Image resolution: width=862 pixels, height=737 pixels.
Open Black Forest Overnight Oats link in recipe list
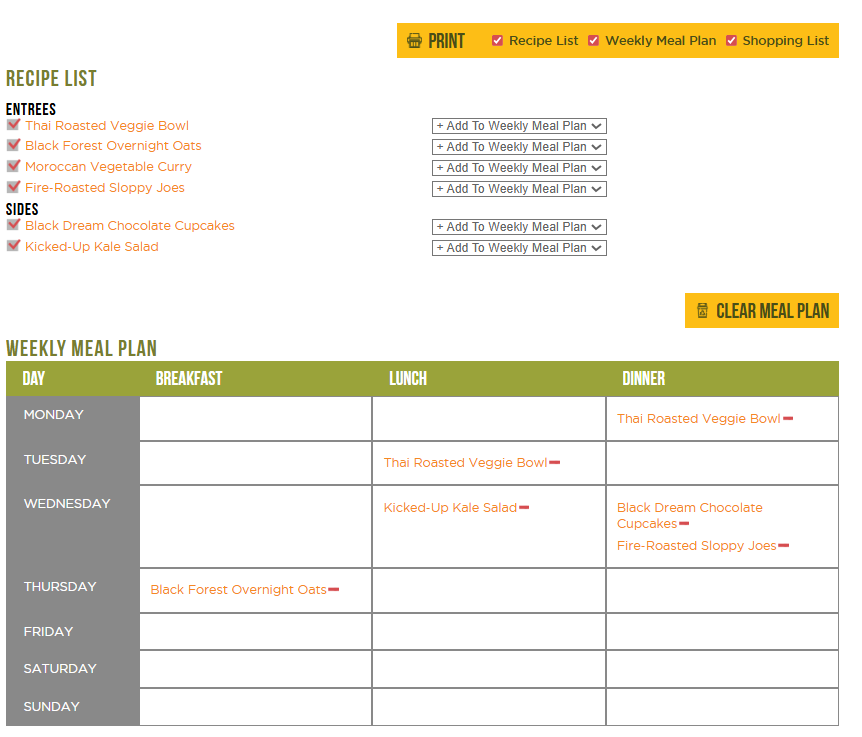tap(113, 146)
